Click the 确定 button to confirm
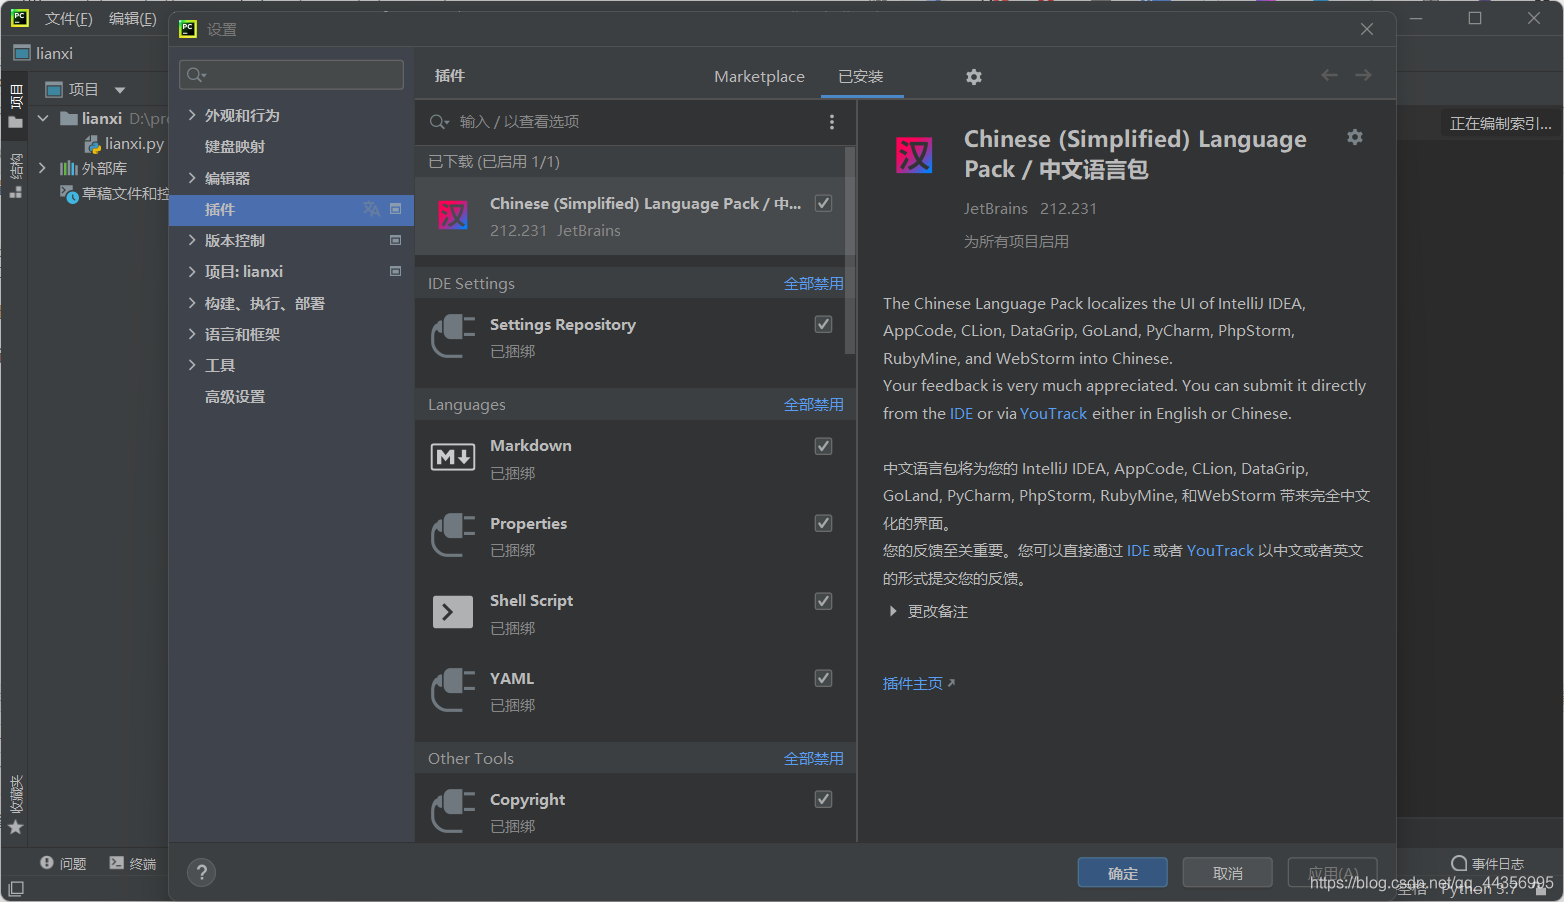 point(1122,872)
